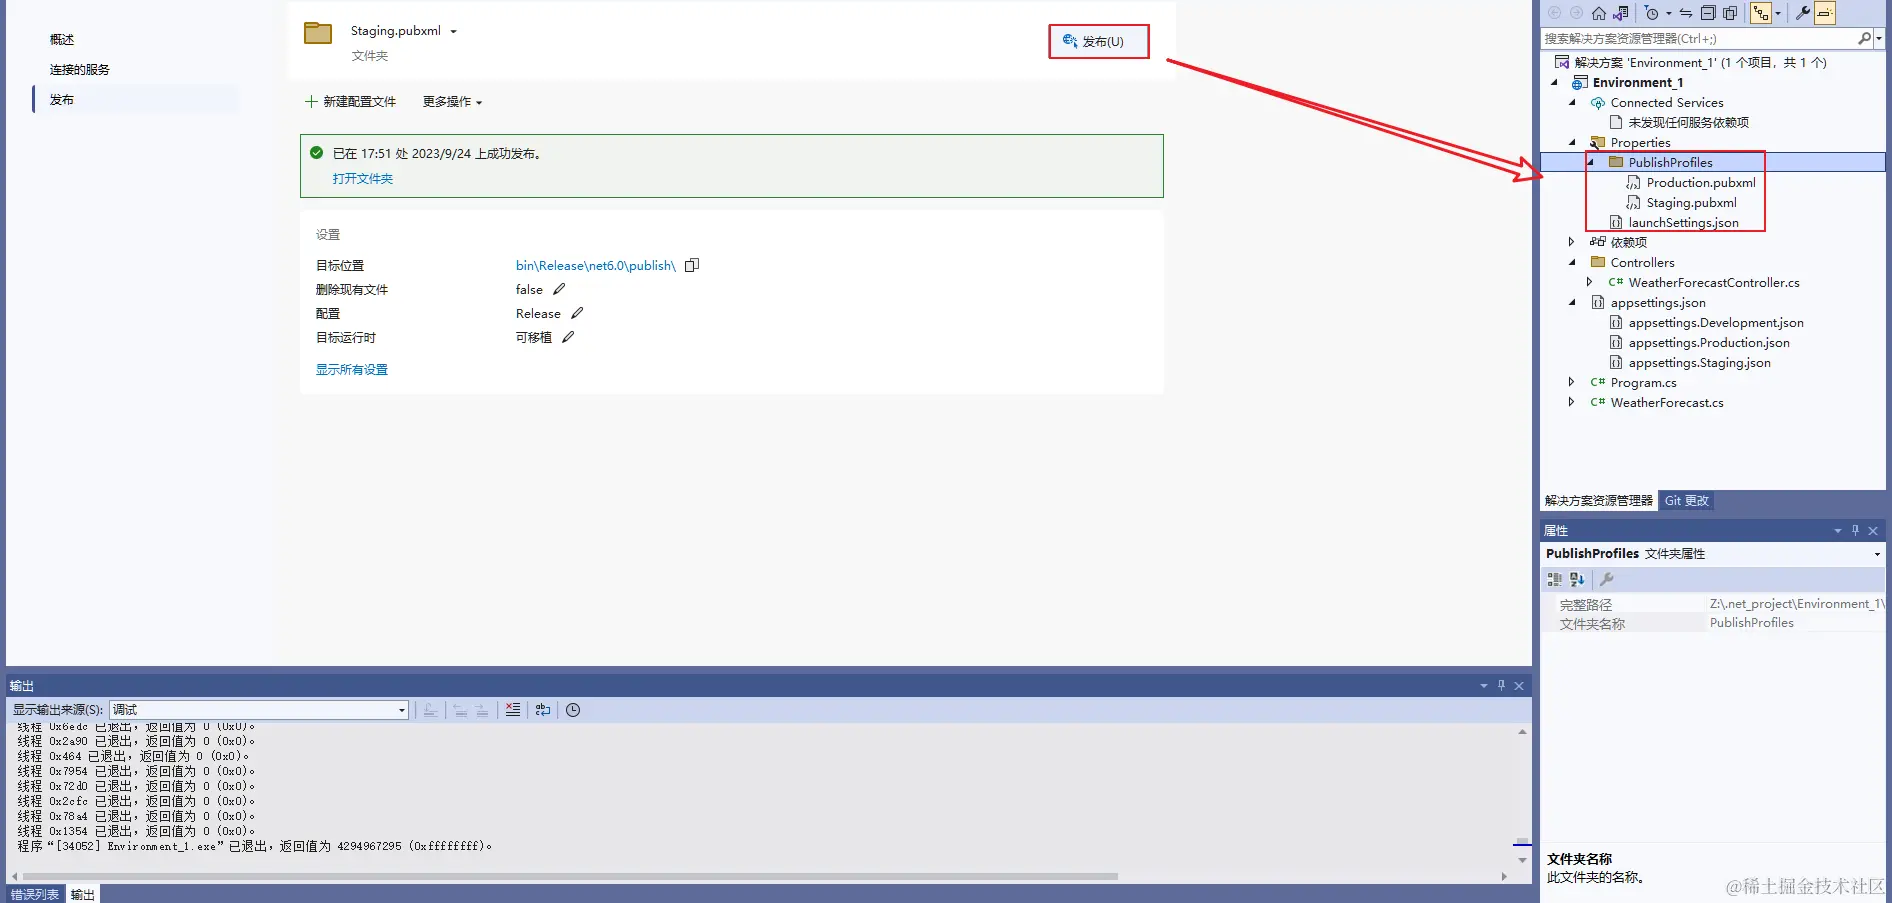
Task: Collapse the Environment_1 project node
Action: click(x=1554, y=83)
